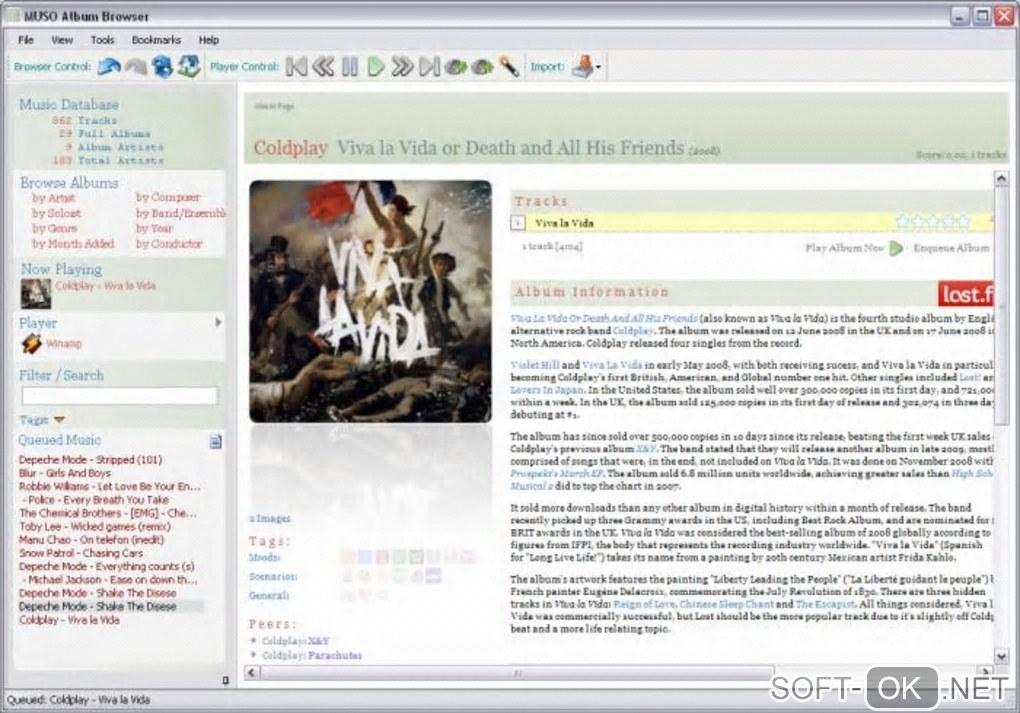Open the Help menu
1020x713 pixels.
[x=209, y=40]
